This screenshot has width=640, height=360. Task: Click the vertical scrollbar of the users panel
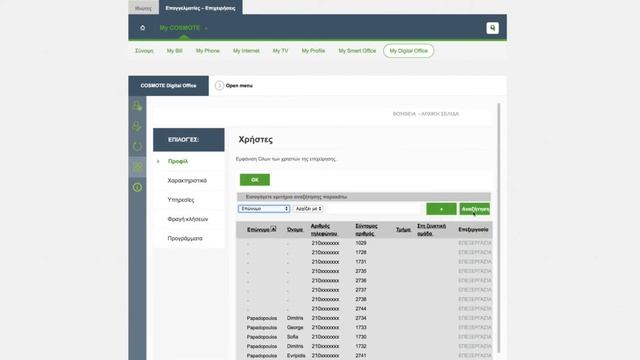[499, 228]
